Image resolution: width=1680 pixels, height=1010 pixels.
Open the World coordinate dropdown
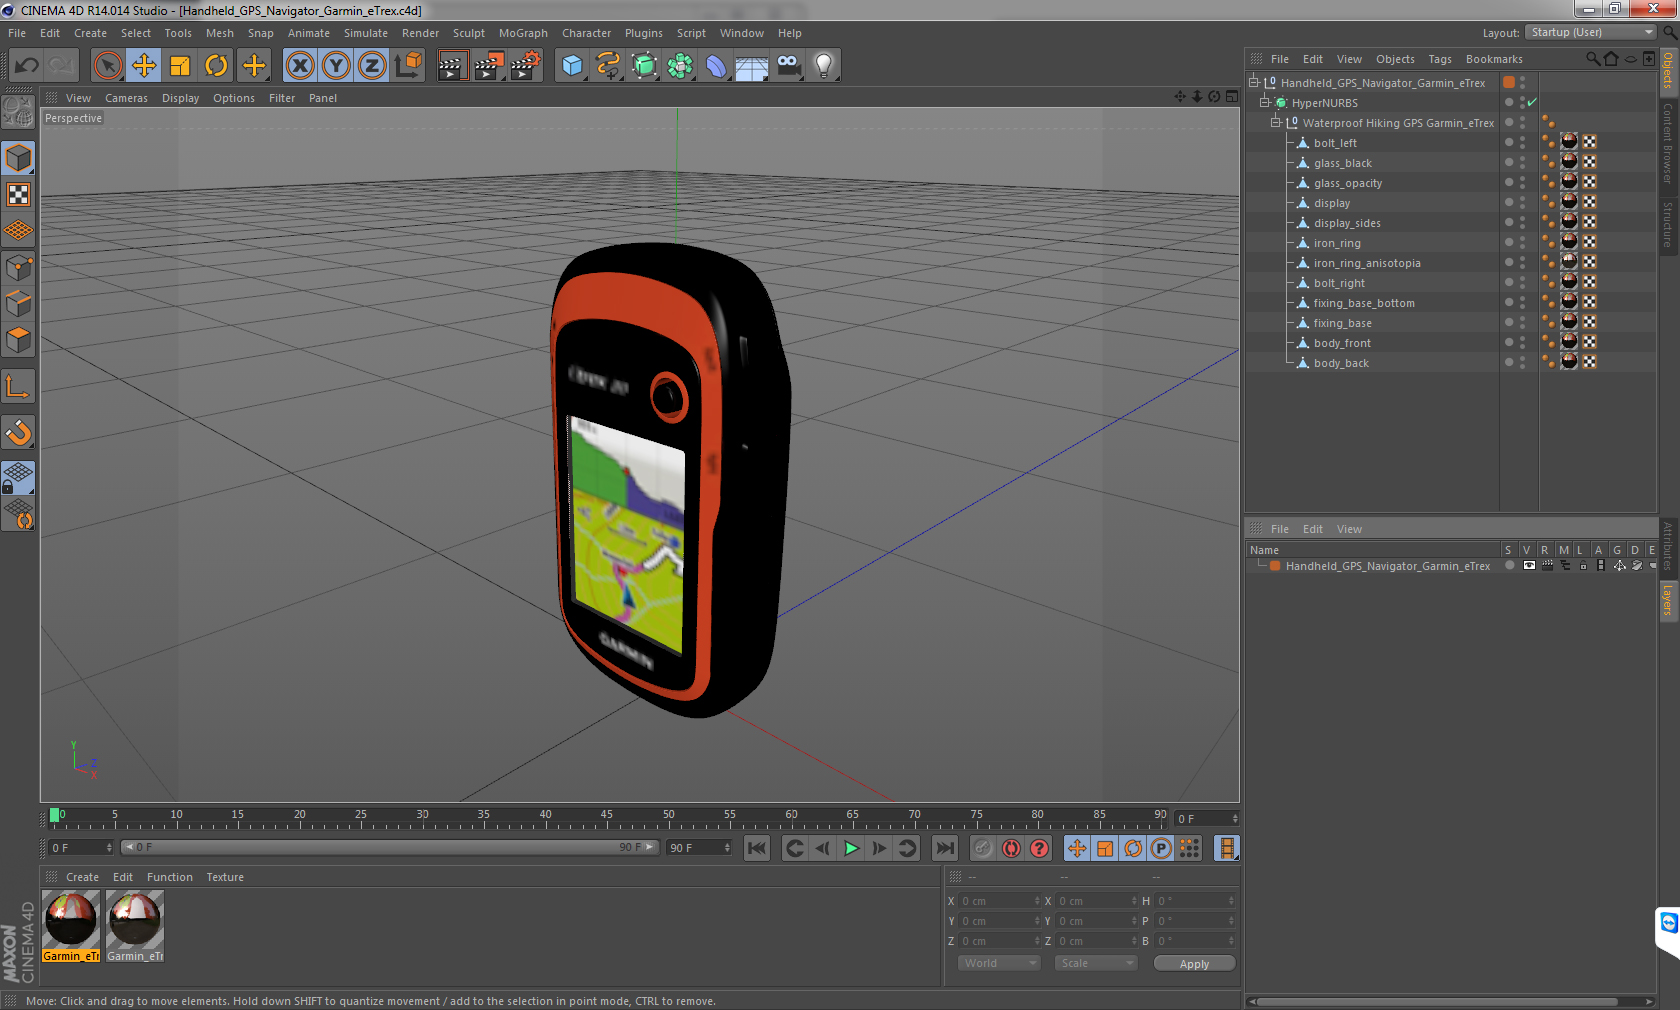point(998,963)
